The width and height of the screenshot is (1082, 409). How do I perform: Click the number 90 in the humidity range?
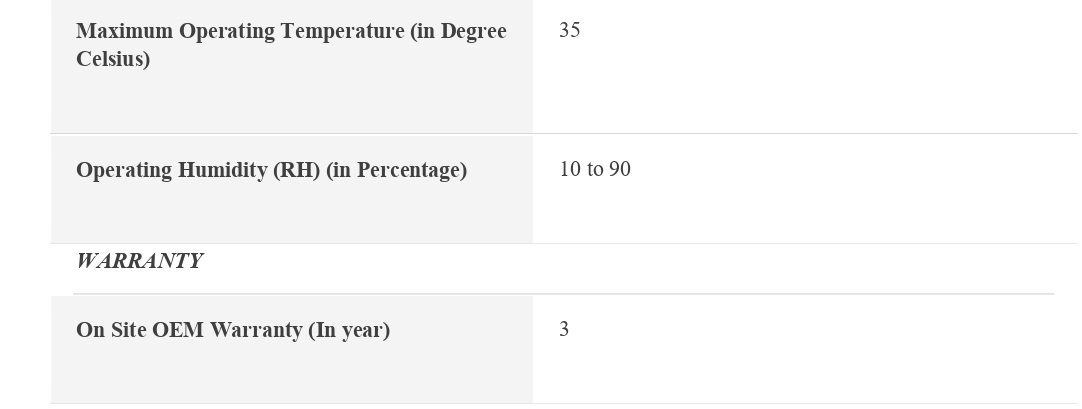click(620, 170)
